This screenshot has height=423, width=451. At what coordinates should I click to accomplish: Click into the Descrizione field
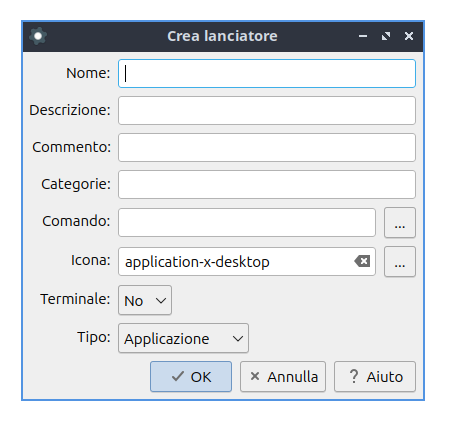pos(267,111)
